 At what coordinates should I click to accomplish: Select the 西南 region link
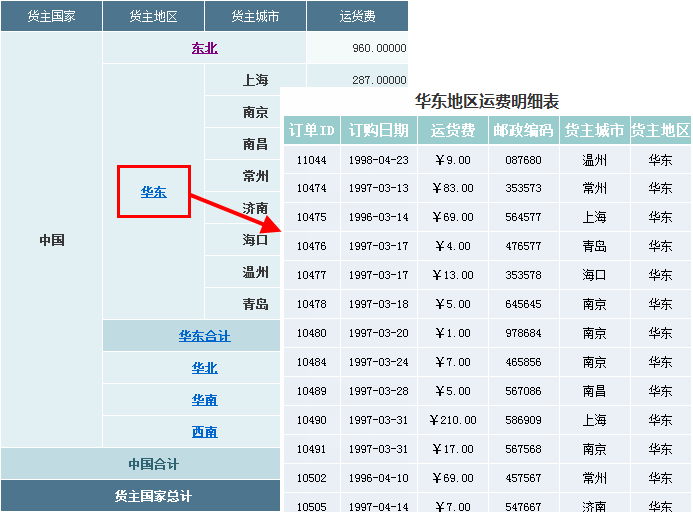pos(204,432)
